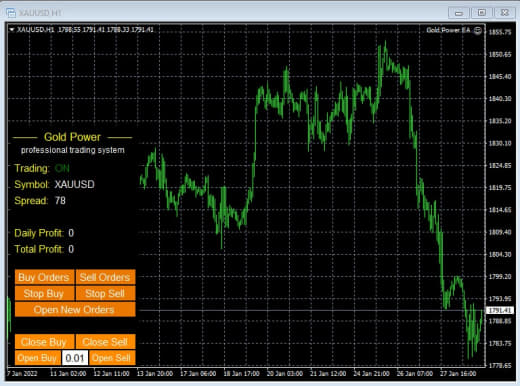Click the chart window icon in title bar
Viewport: 520px width, 386px height.
[11, 13]
